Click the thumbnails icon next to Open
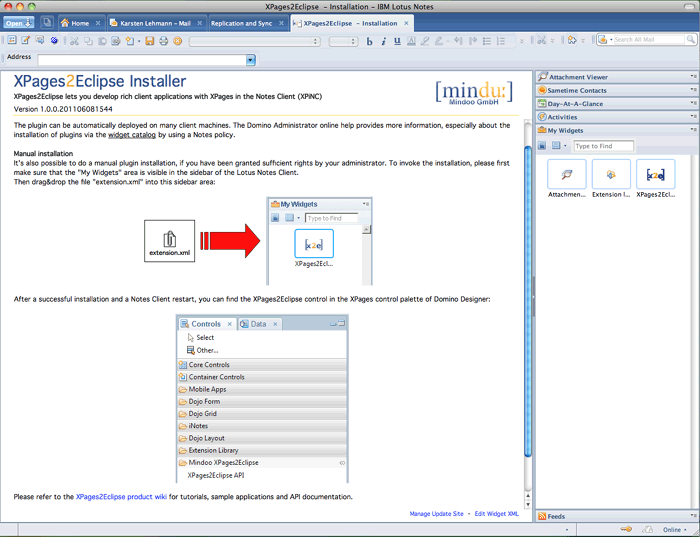This screenshot has width=700, height=537. click(47, 22)
